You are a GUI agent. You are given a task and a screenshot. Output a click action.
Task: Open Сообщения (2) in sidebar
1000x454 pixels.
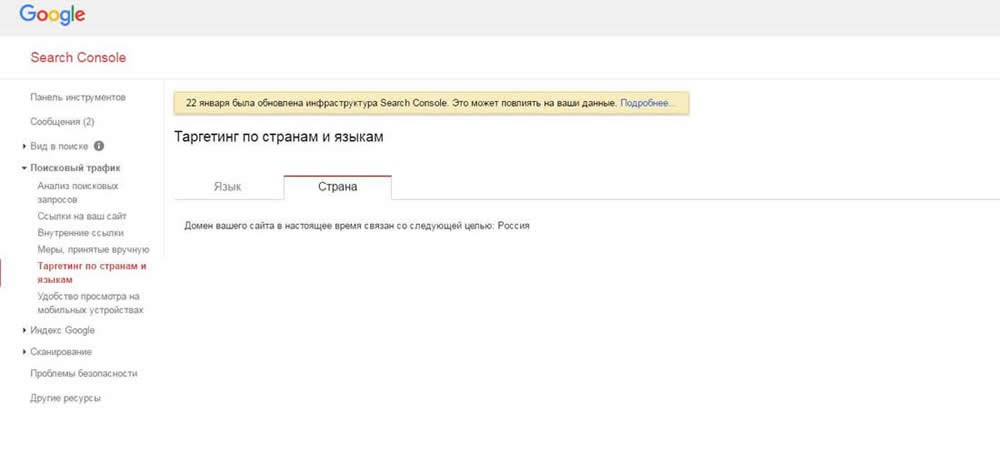coord(62,122)
